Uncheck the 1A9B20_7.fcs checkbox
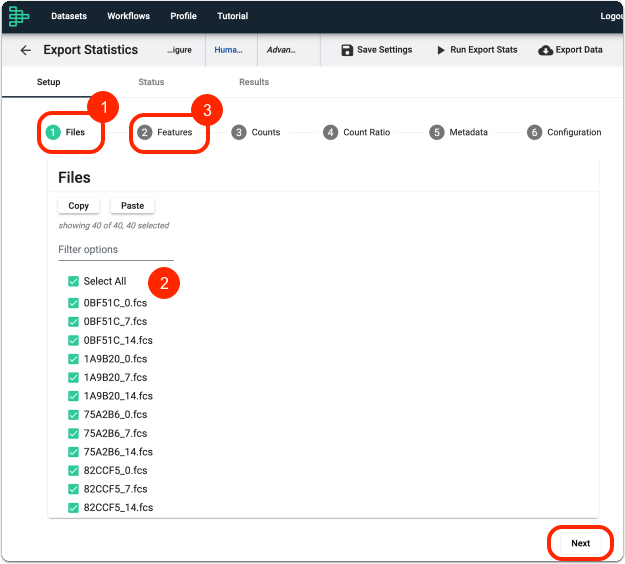This screenshot has height=564, width=625. click(73, 377)
